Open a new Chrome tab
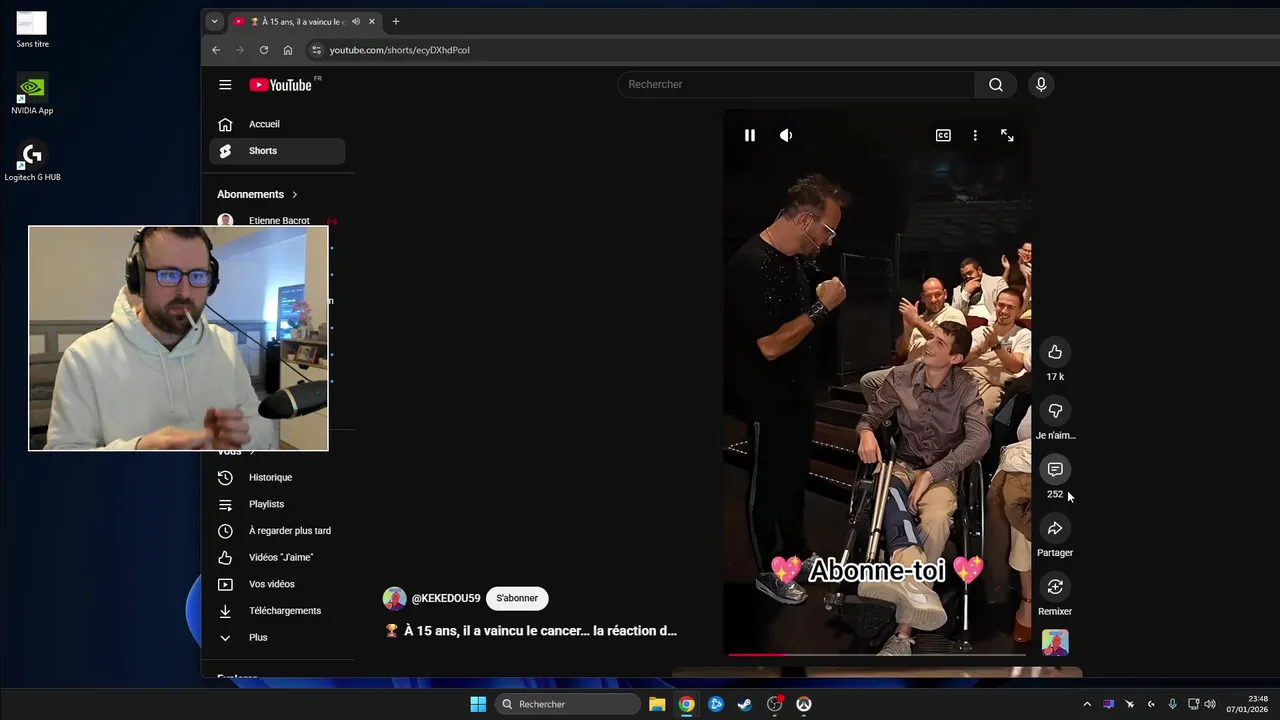This screenshot has height=720, width=1280. [x=396, y=21]
